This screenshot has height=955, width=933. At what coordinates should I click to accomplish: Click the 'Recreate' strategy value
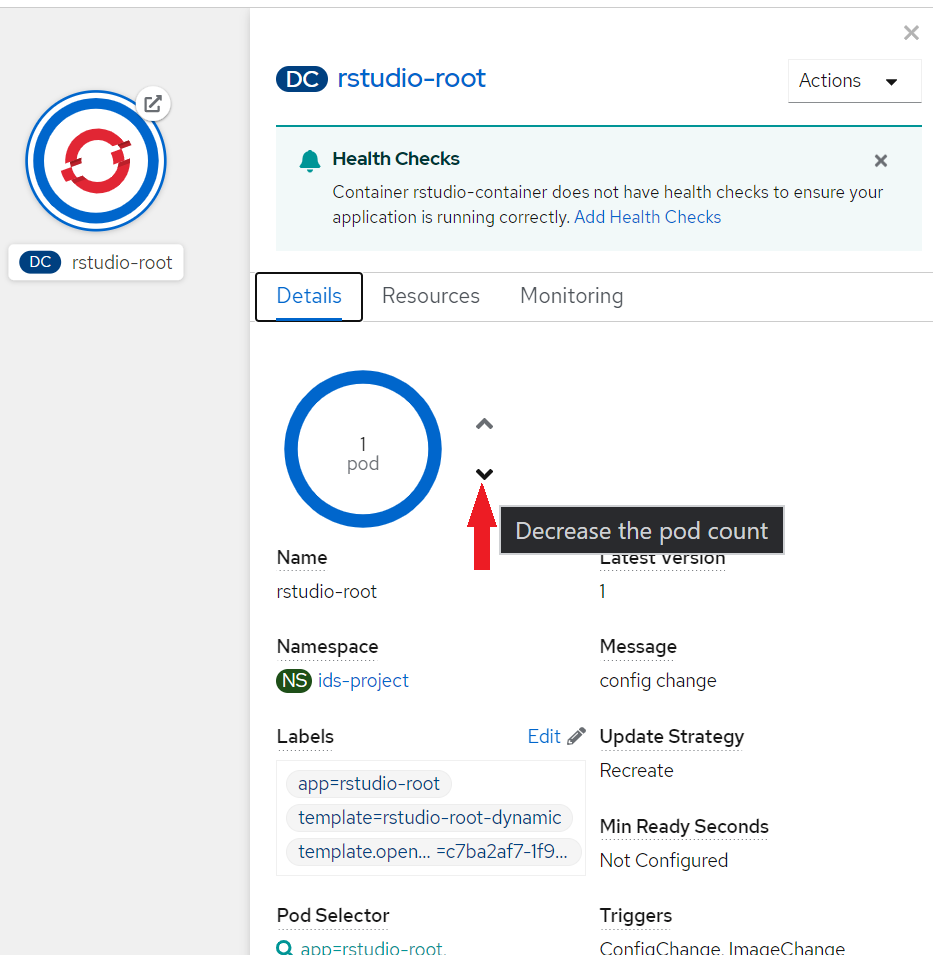click(x=636, y=770)
